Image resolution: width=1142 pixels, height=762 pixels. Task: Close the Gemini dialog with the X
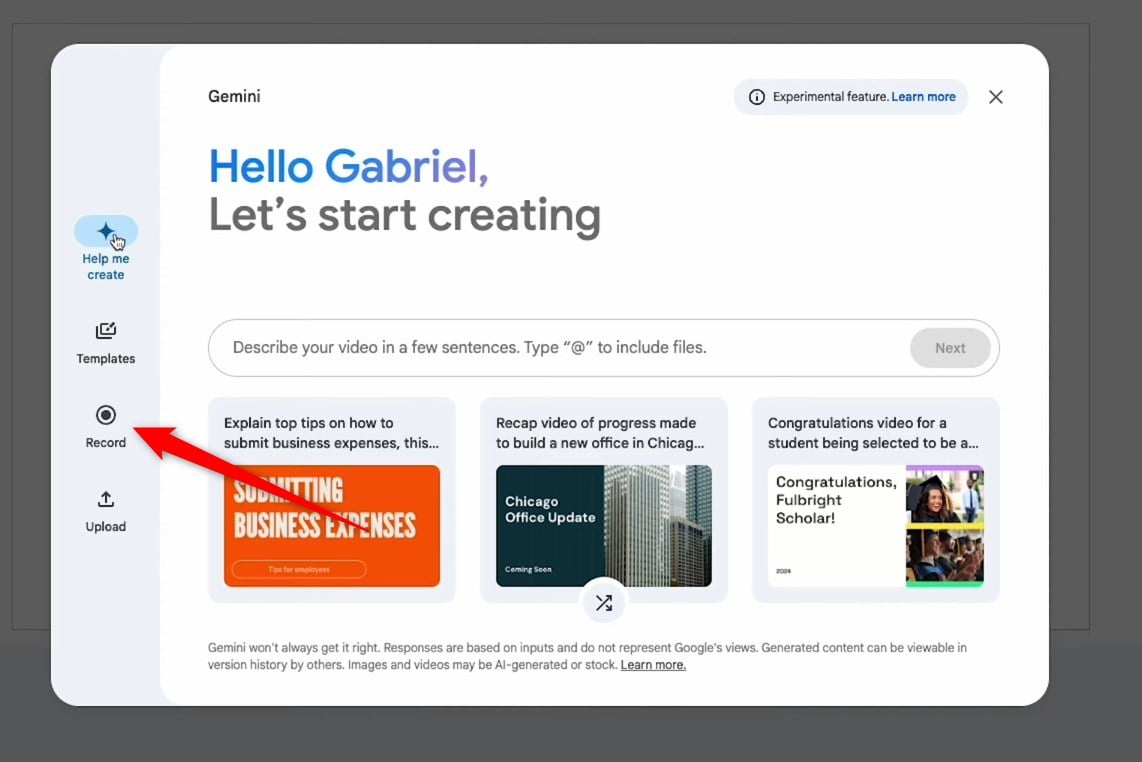pyautogui.click(x=996, y=97)
